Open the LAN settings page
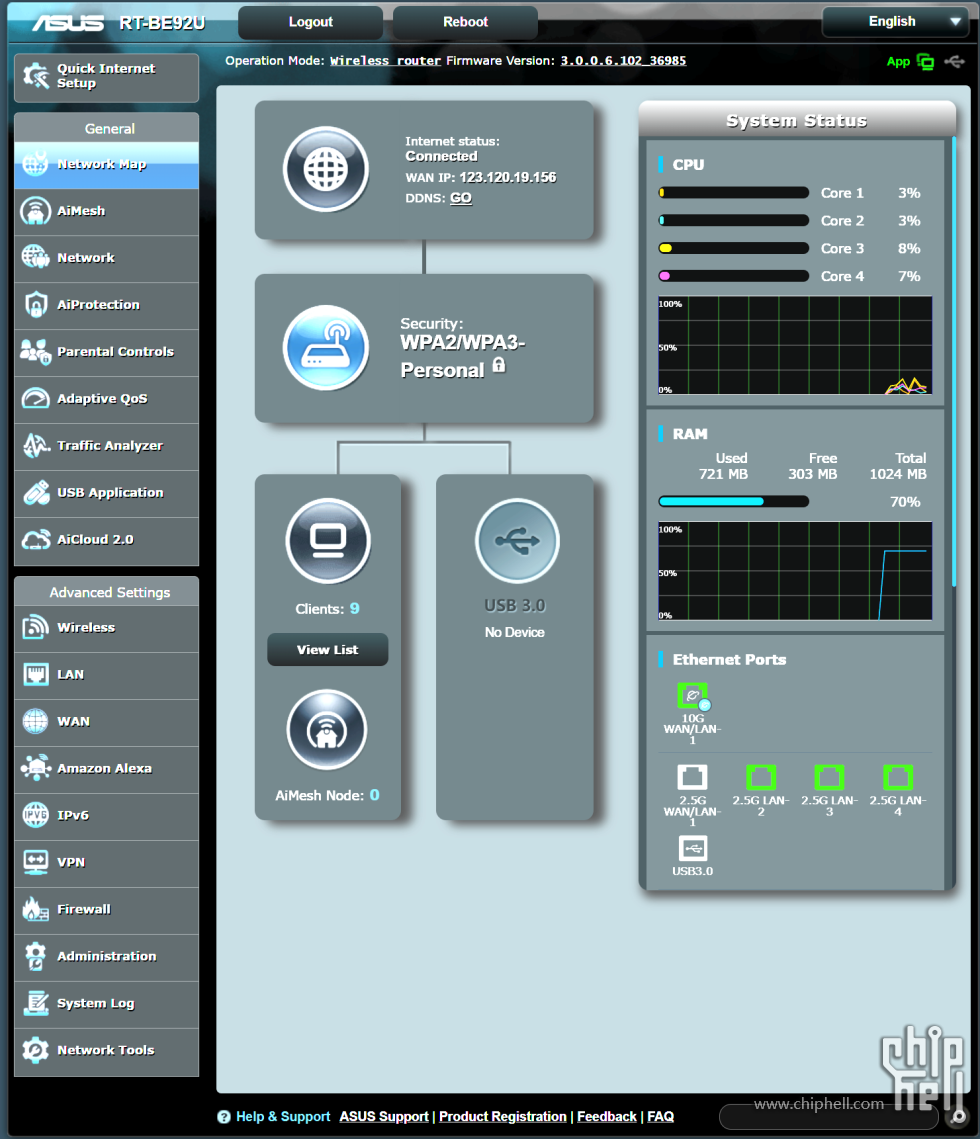 coord(106,676)
